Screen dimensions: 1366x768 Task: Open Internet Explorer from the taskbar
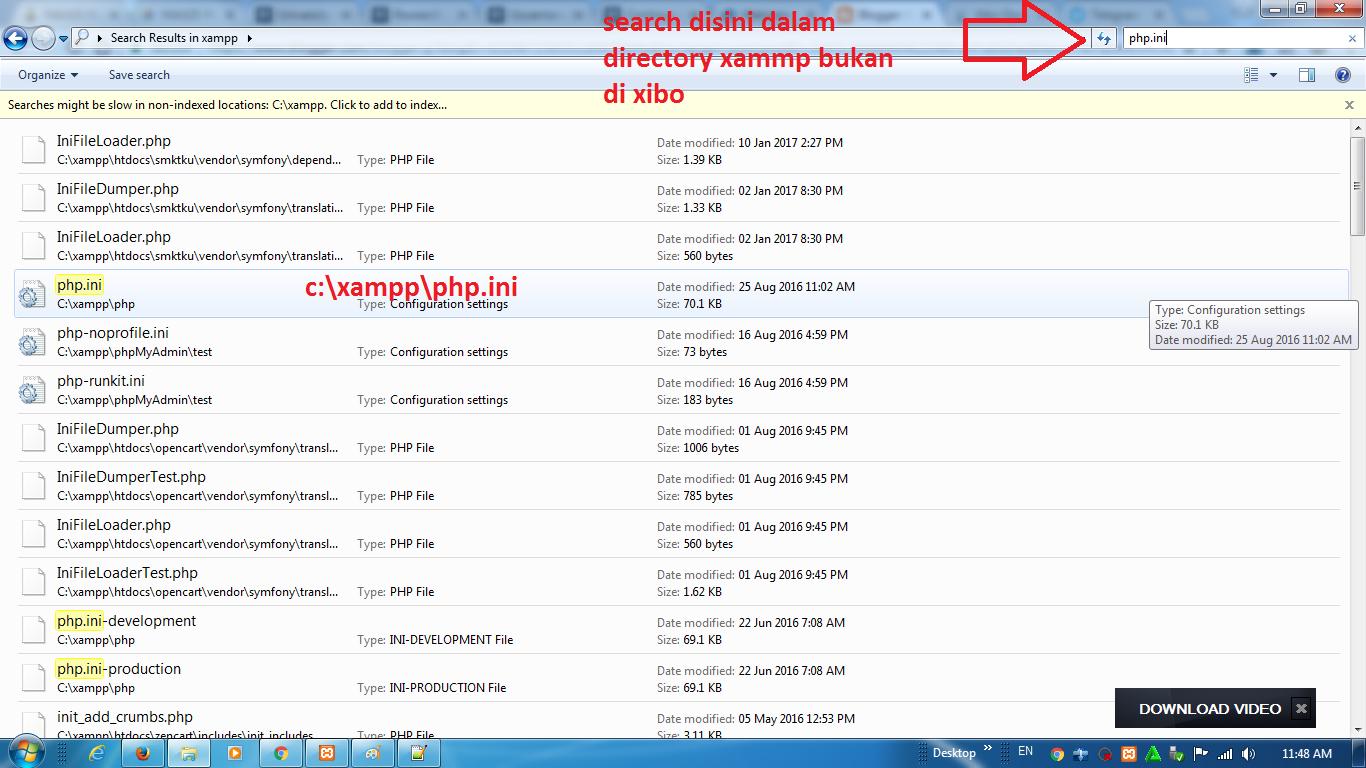[x=97, y=754]
